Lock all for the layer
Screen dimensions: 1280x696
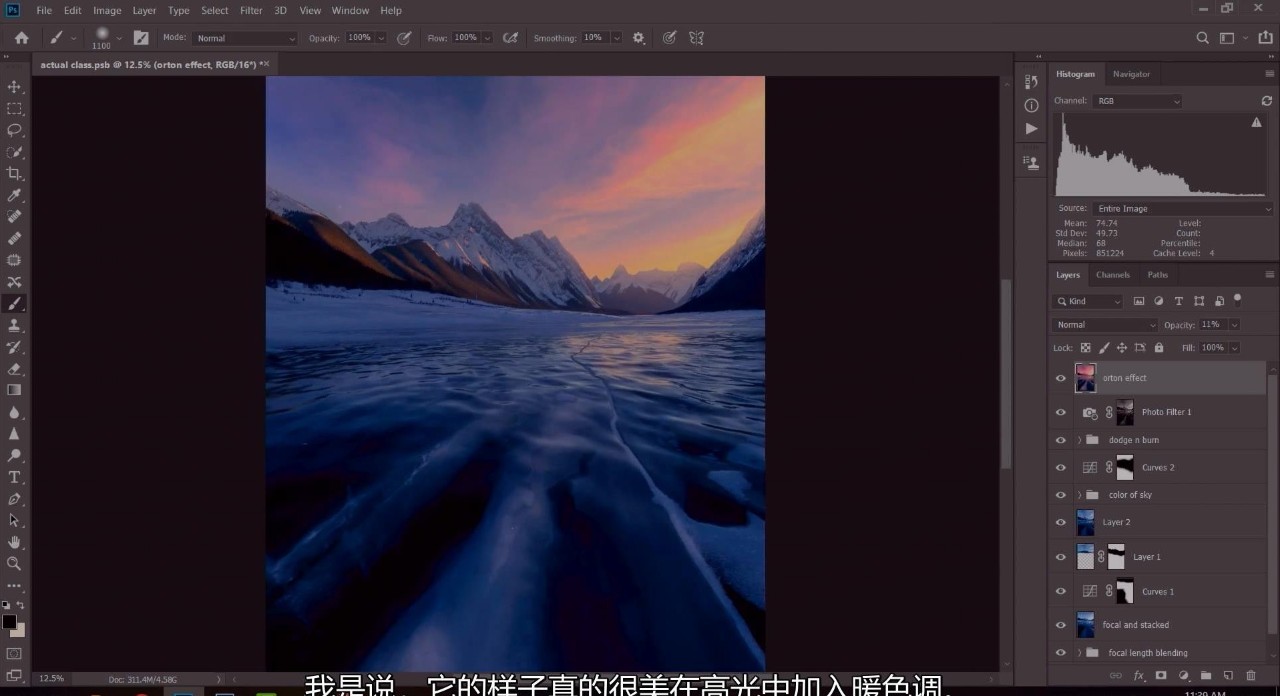pos(1158,348)
